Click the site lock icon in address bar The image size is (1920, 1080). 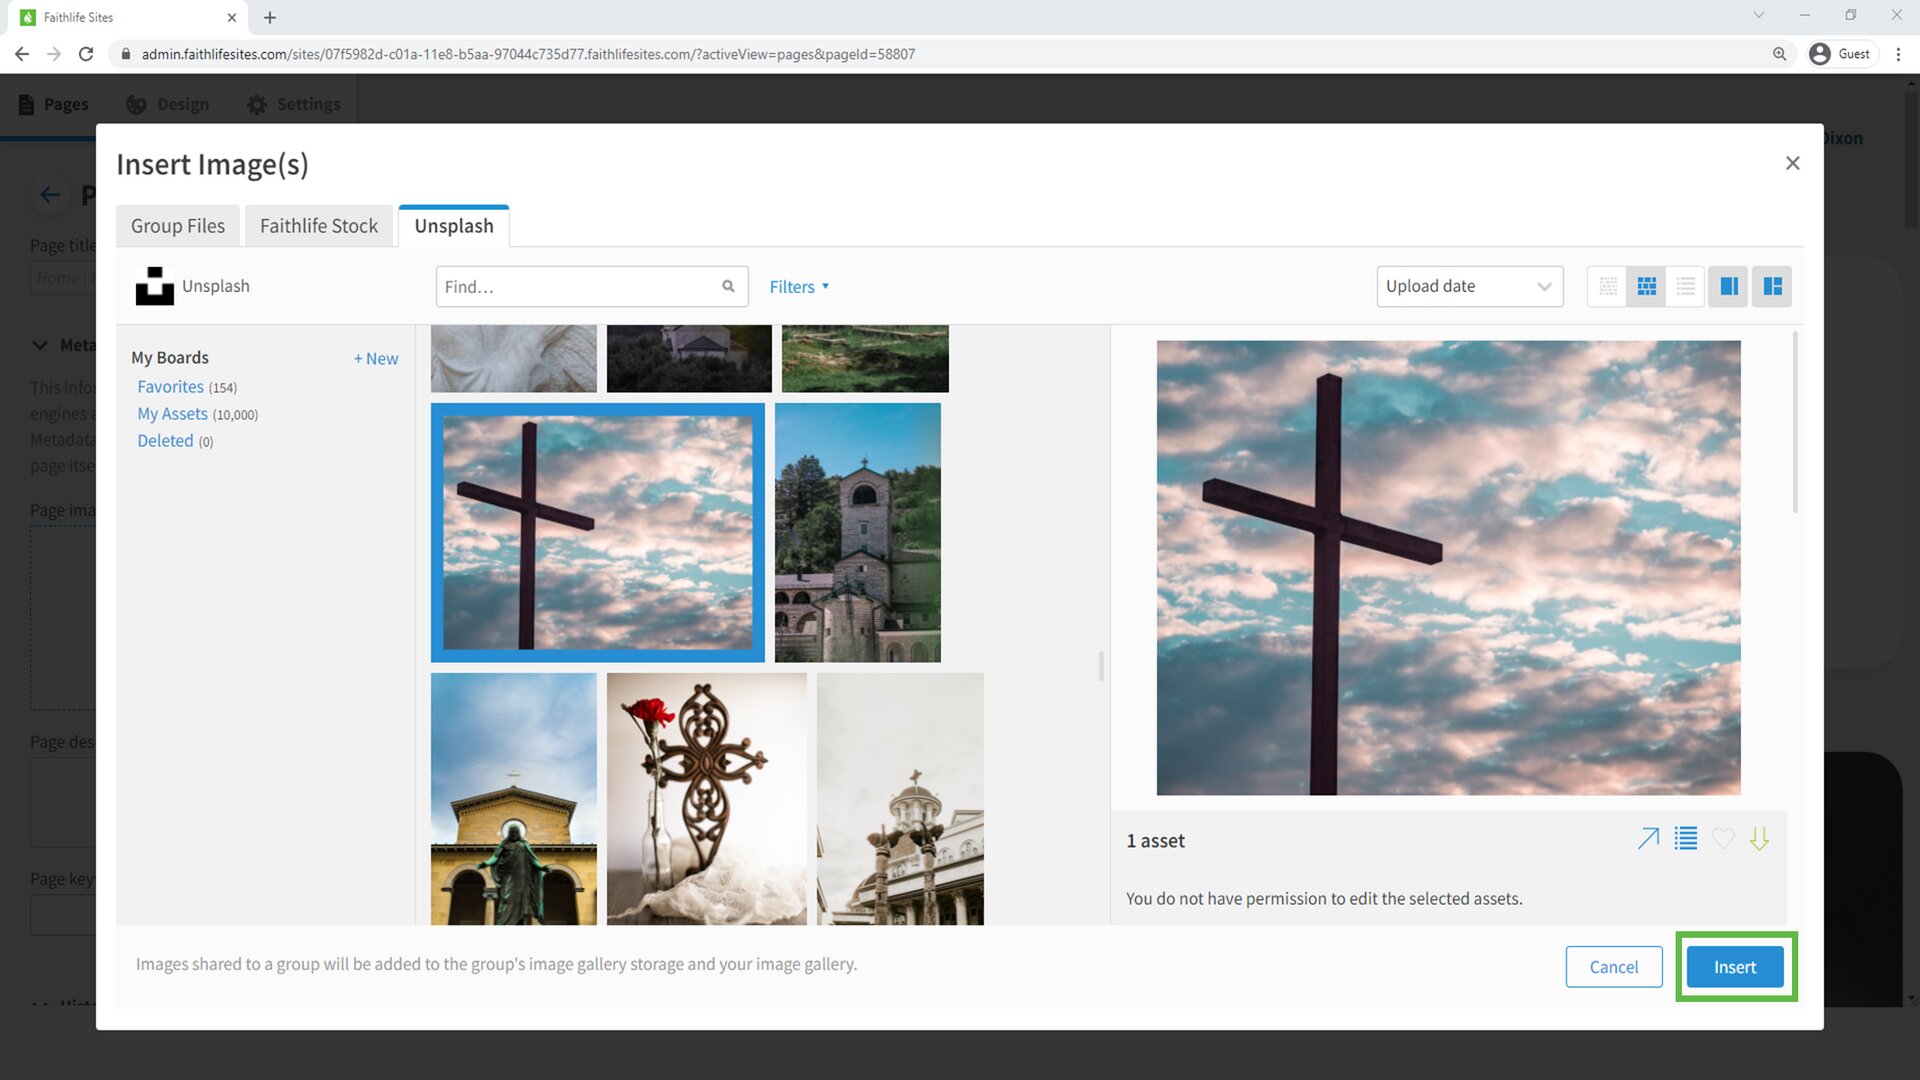[126, 54]
